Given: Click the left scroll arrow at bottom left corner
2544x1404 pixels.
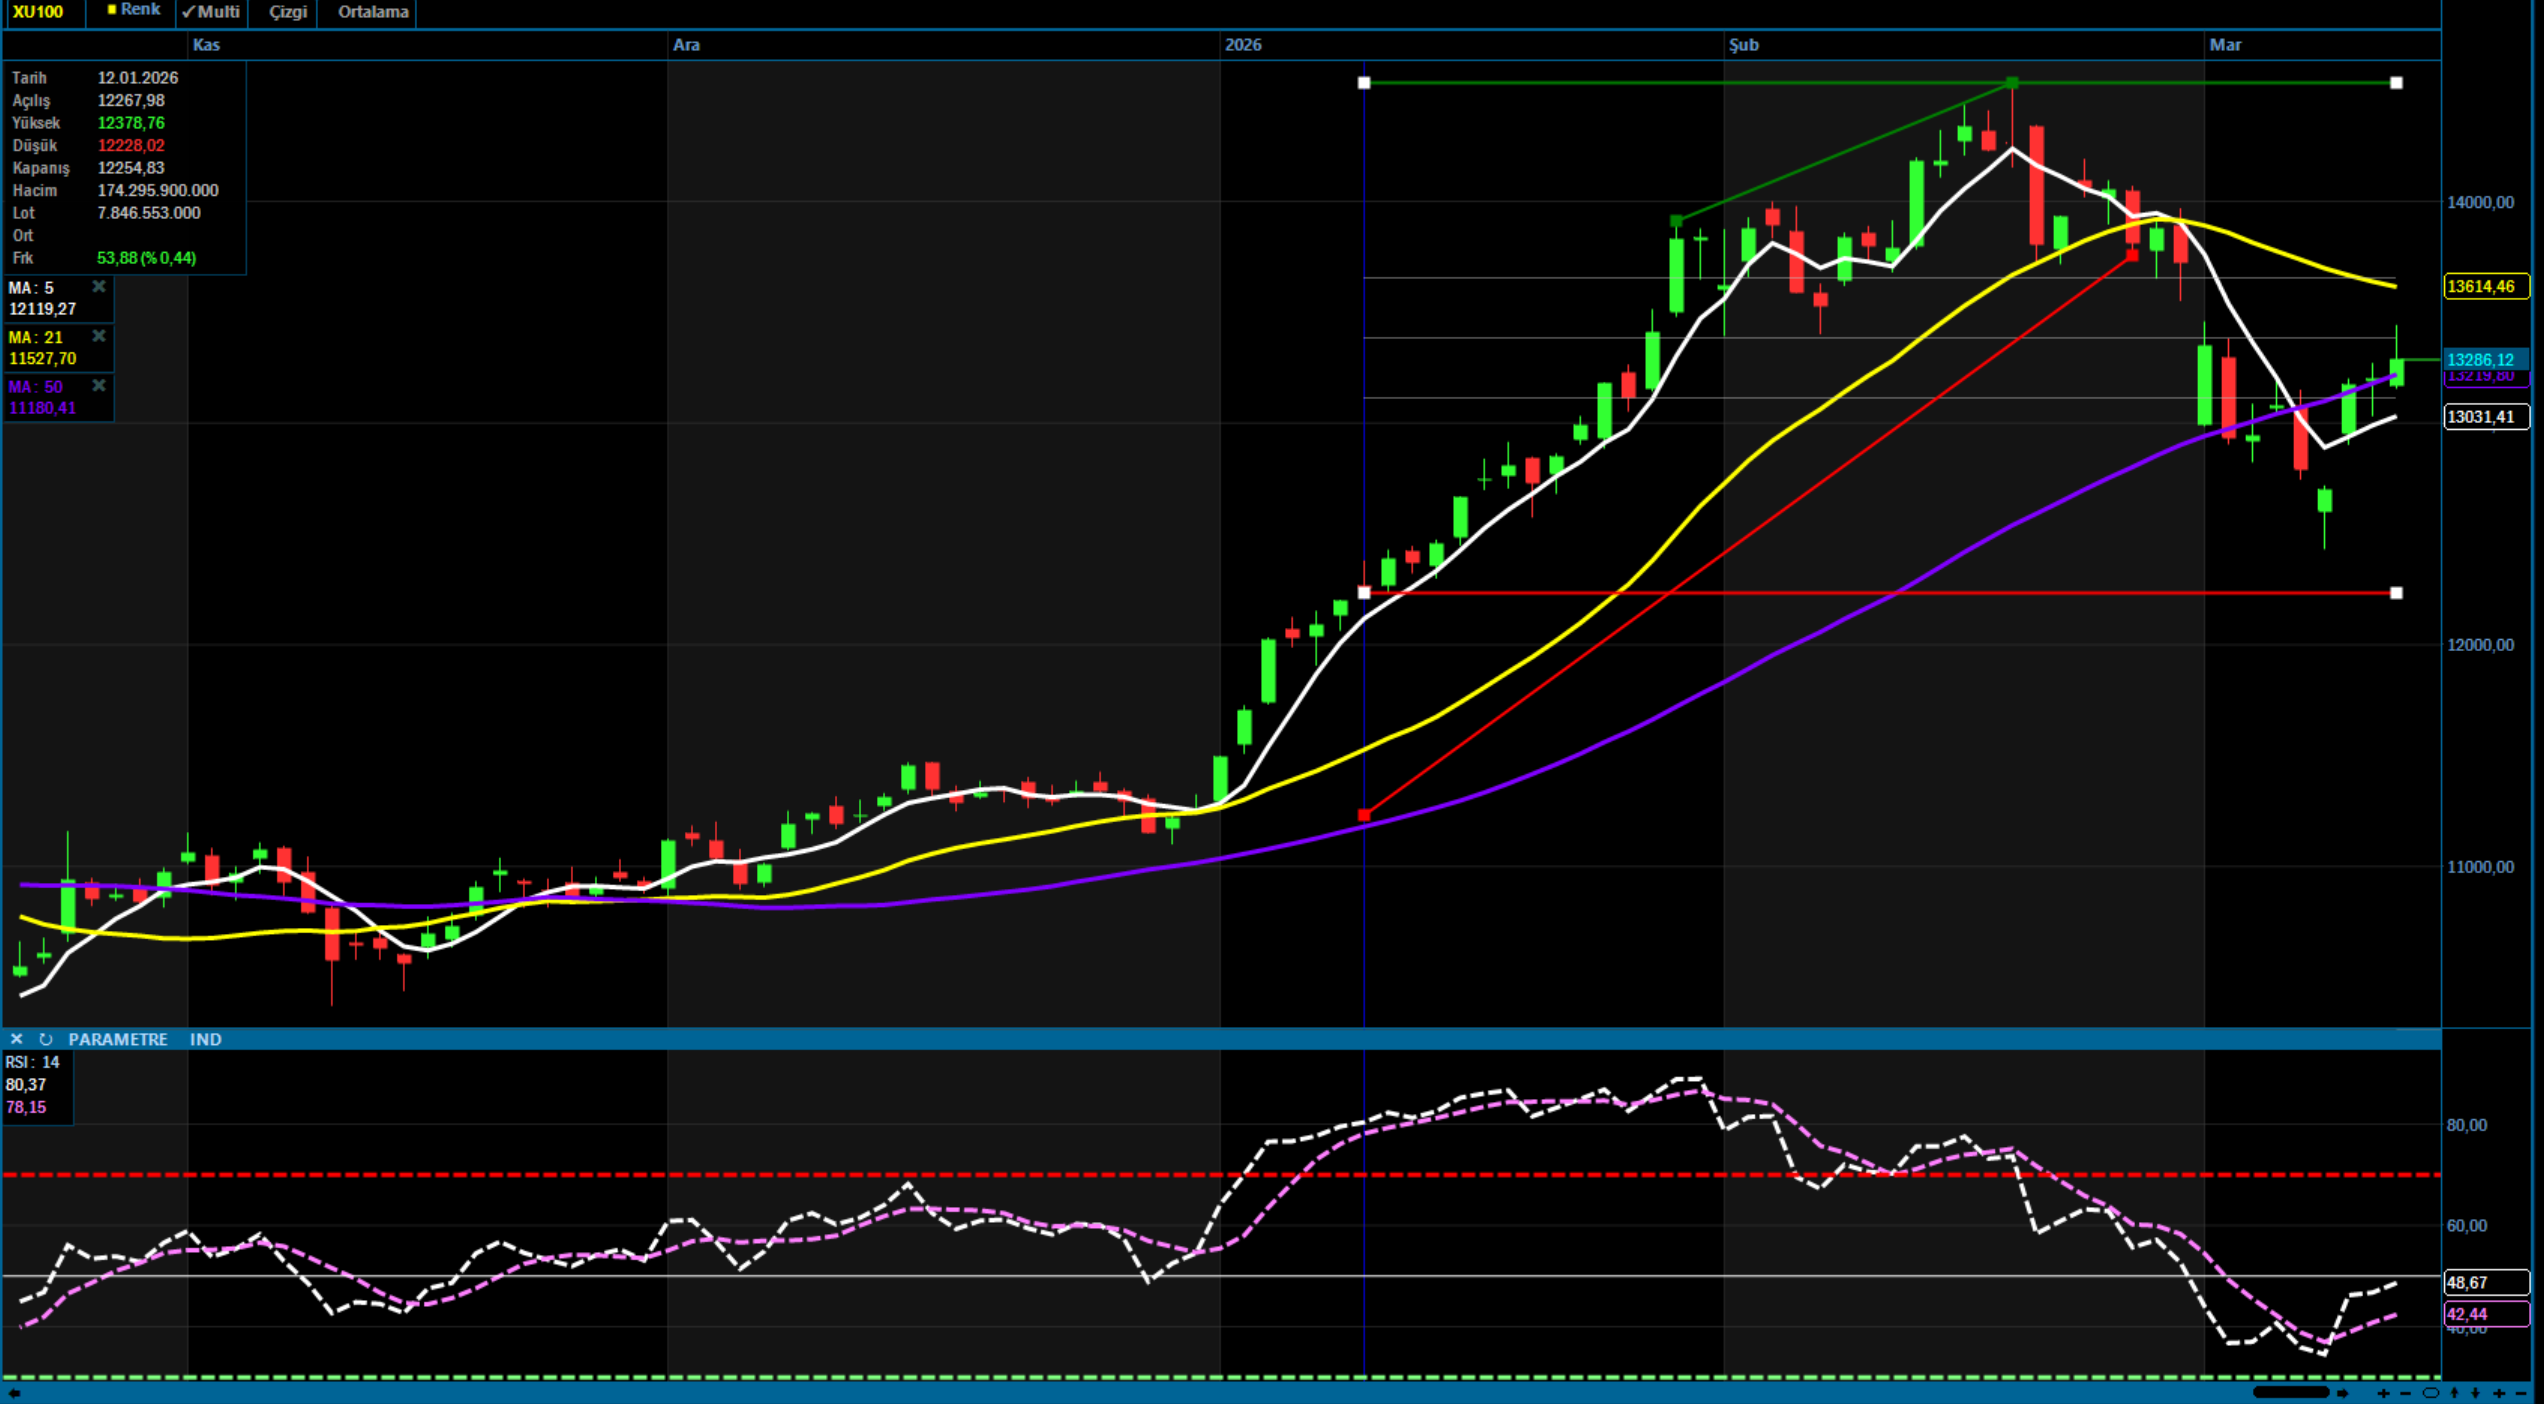Looking at the screenshot, I should (14, 1393).
